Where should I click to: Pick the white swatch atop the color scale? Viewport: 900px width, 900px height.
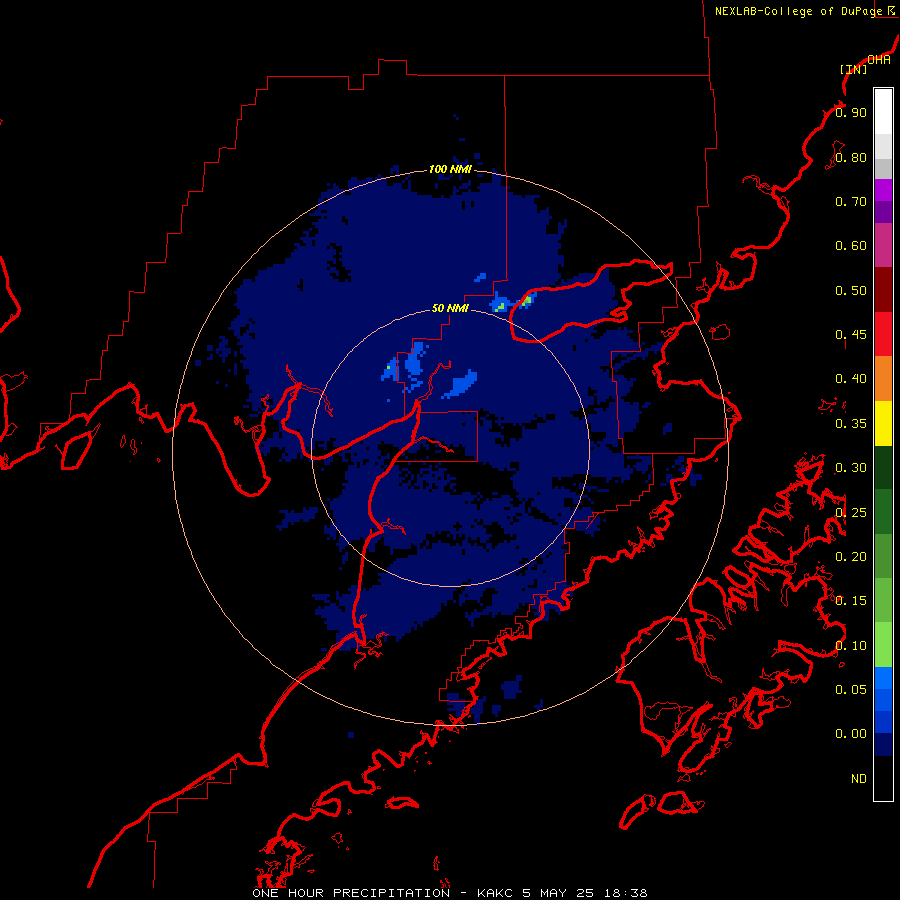click(883, 112)
